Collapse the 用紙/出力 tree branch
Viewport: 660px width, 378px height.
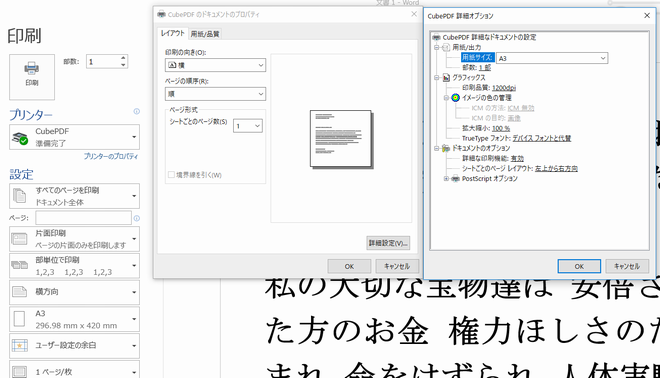click(x=437, y=47)
